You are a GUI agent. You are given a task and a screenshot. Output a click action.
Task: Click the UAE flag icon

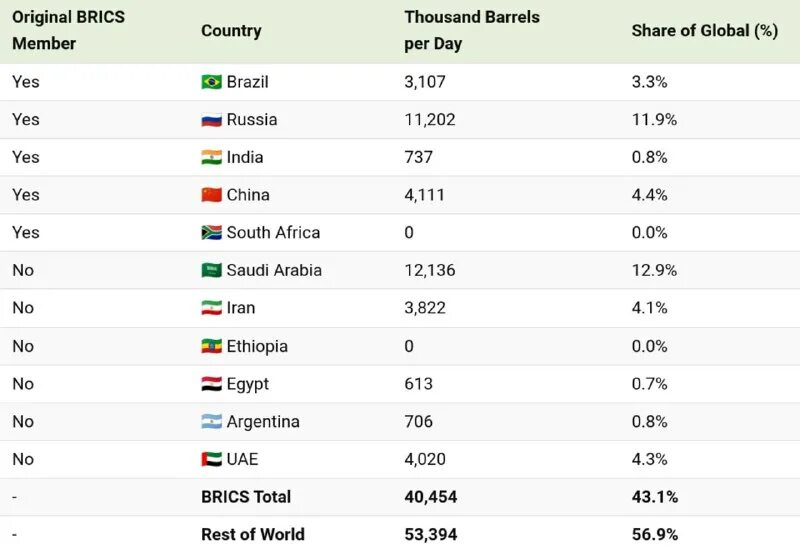[x=211, y=459]
